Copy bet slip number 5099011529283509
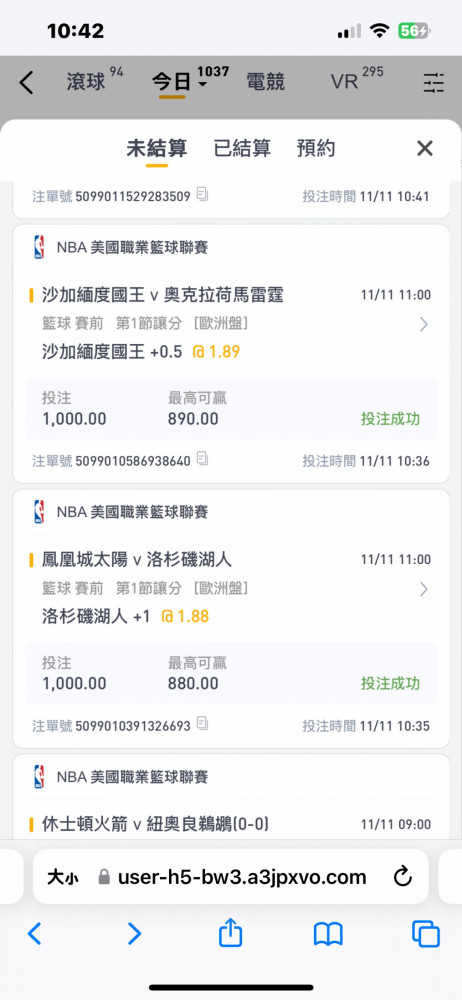The image size is (462, 1000). (x=202, y=195)
